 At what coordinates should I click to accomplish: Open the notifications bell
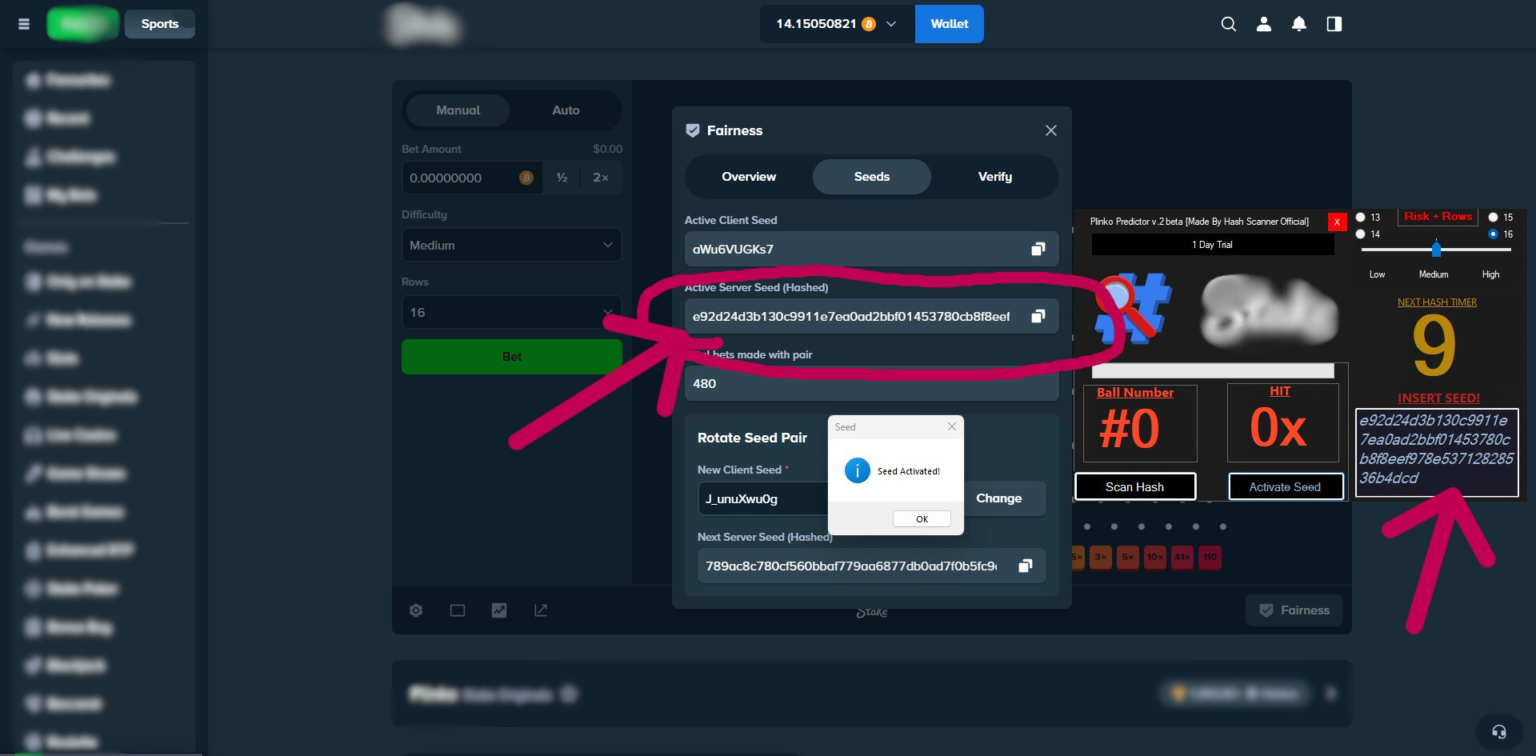[x=1299, y=24]
